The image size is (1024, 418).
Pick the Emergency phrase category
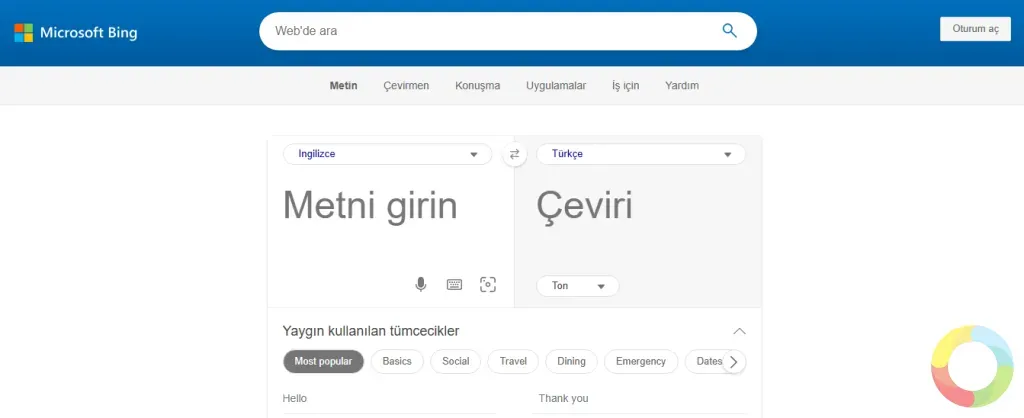point(641,361)
